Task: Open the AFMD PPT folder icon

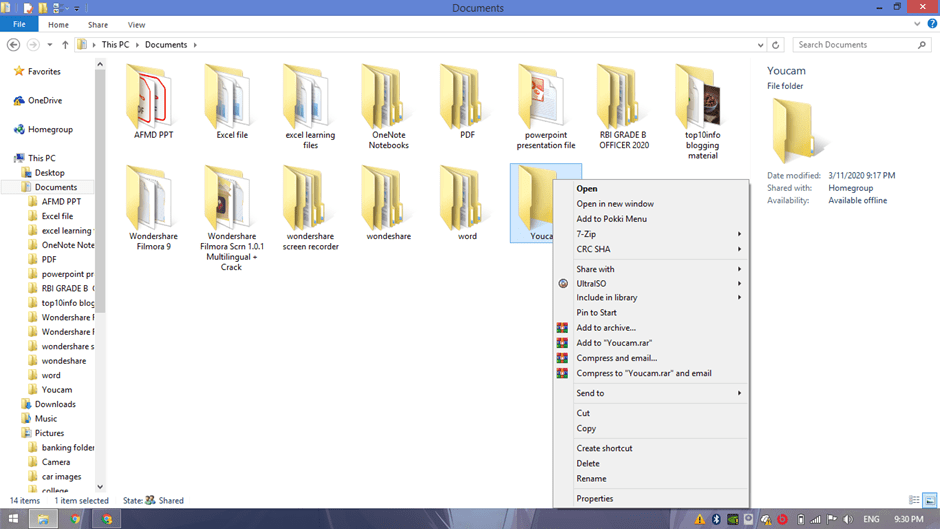Action: [x=153, y=97]
